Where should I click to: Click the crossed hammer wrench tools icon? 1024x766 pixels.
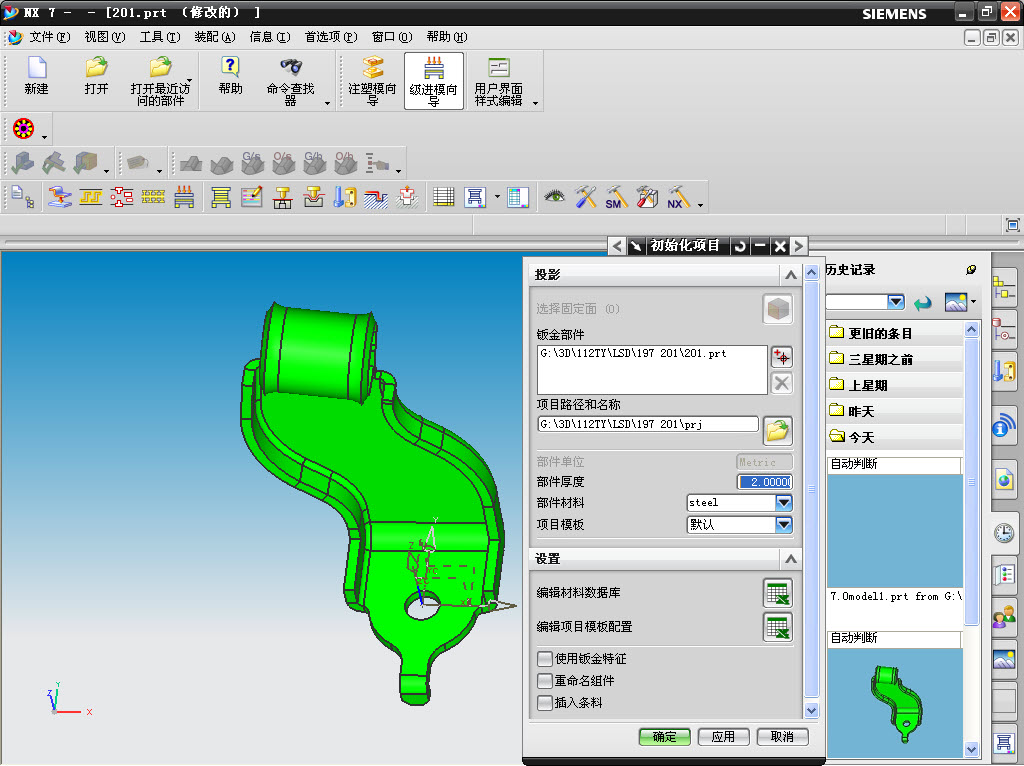pyautogui.click(x=585, y=197)
